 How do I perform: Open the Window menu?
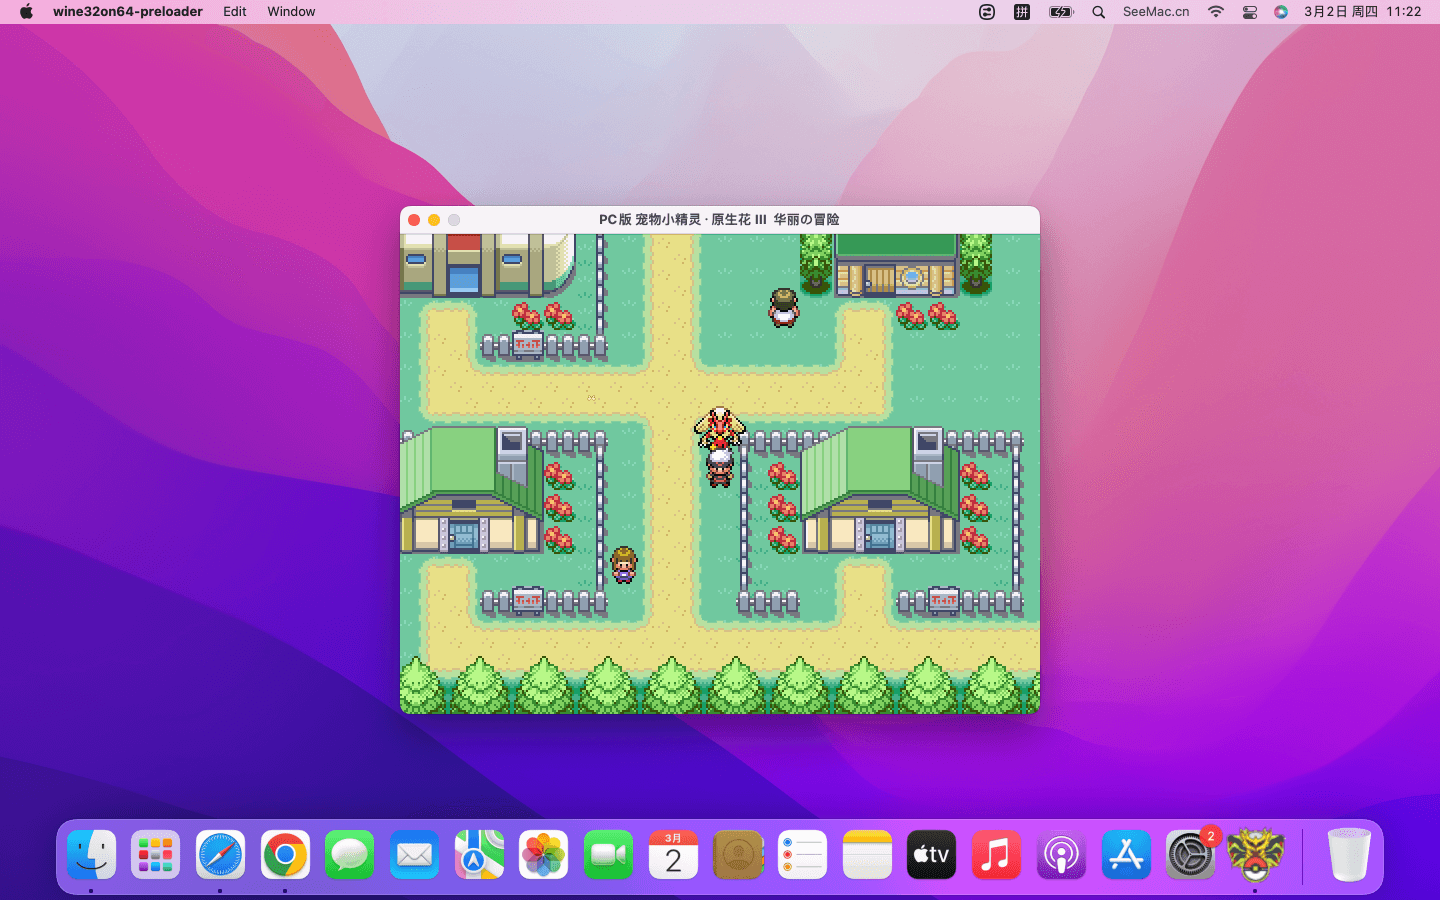pos(291,12)
